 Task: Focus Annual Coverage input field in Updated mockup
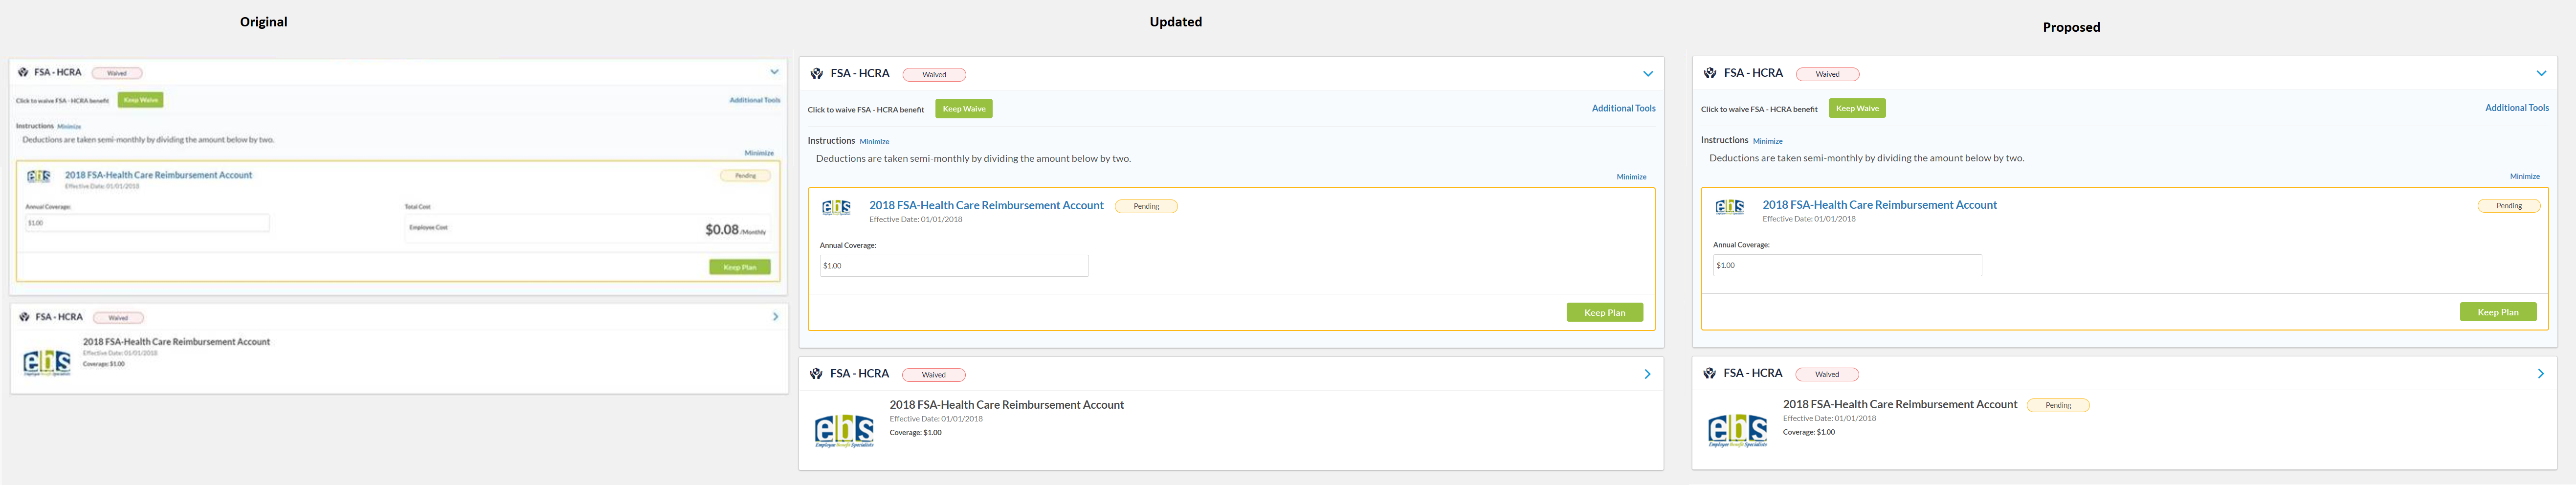coord(953,266)
